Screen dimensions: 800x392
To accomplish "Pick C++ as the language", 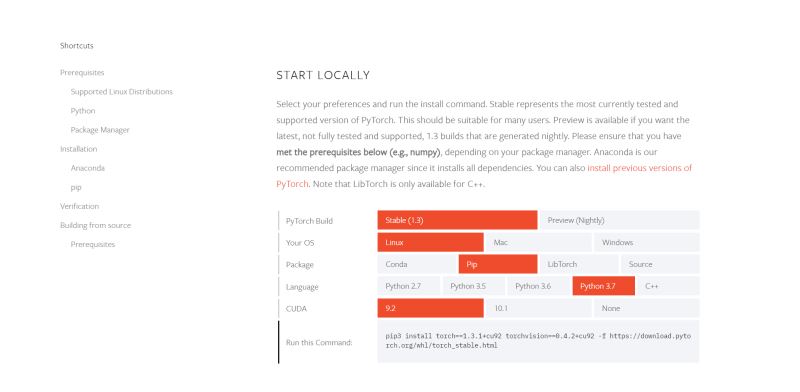I will [668, 286].
